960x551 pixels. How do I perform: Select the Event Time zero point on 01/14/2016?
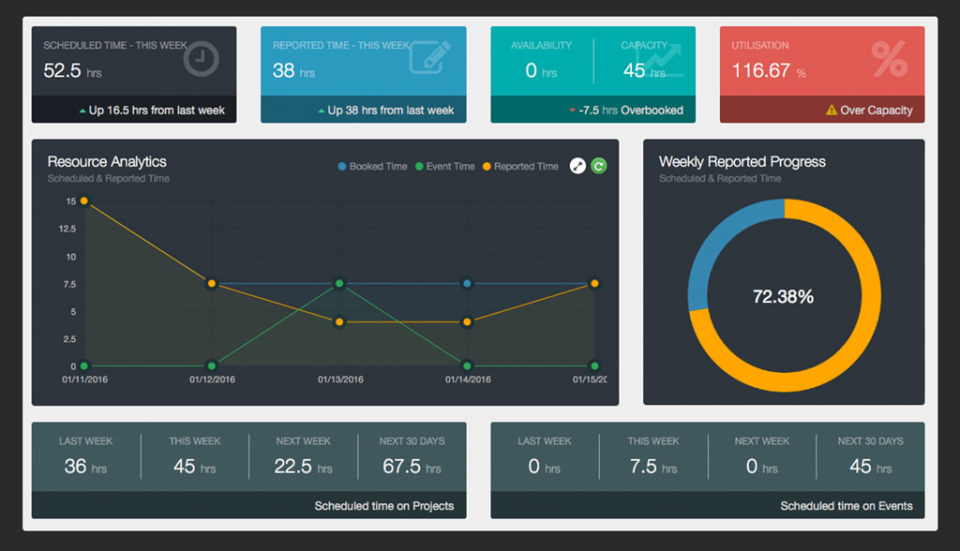click(x=467, y=366)
